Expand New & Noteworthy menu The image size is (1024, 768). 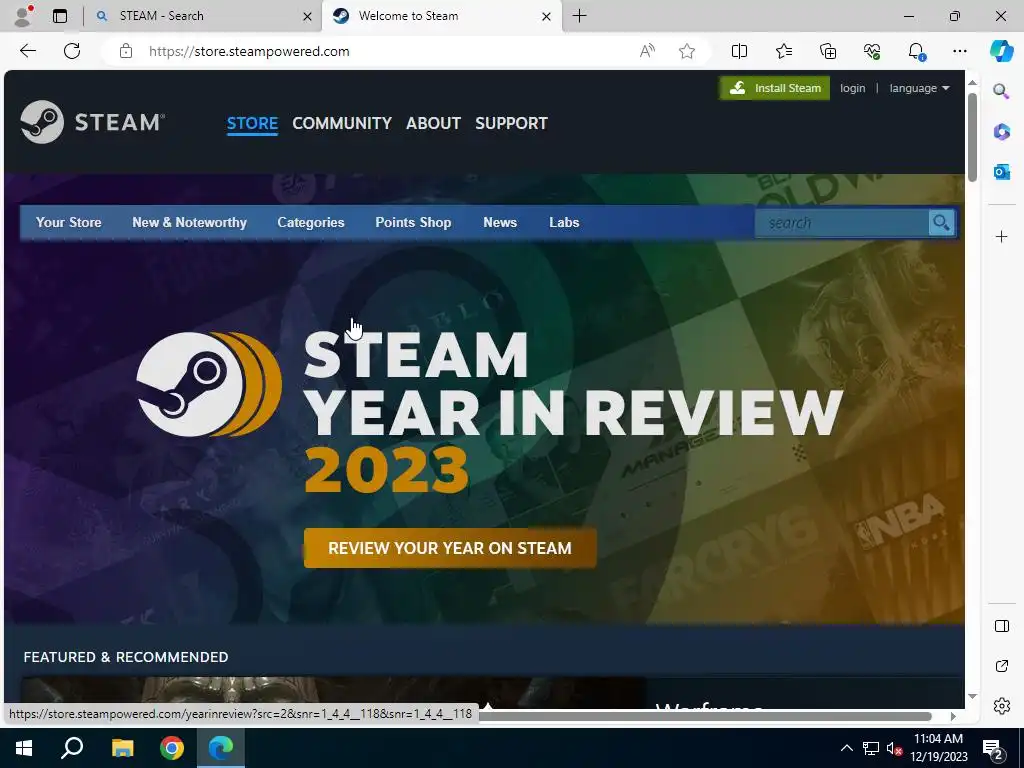coord(189,223)
